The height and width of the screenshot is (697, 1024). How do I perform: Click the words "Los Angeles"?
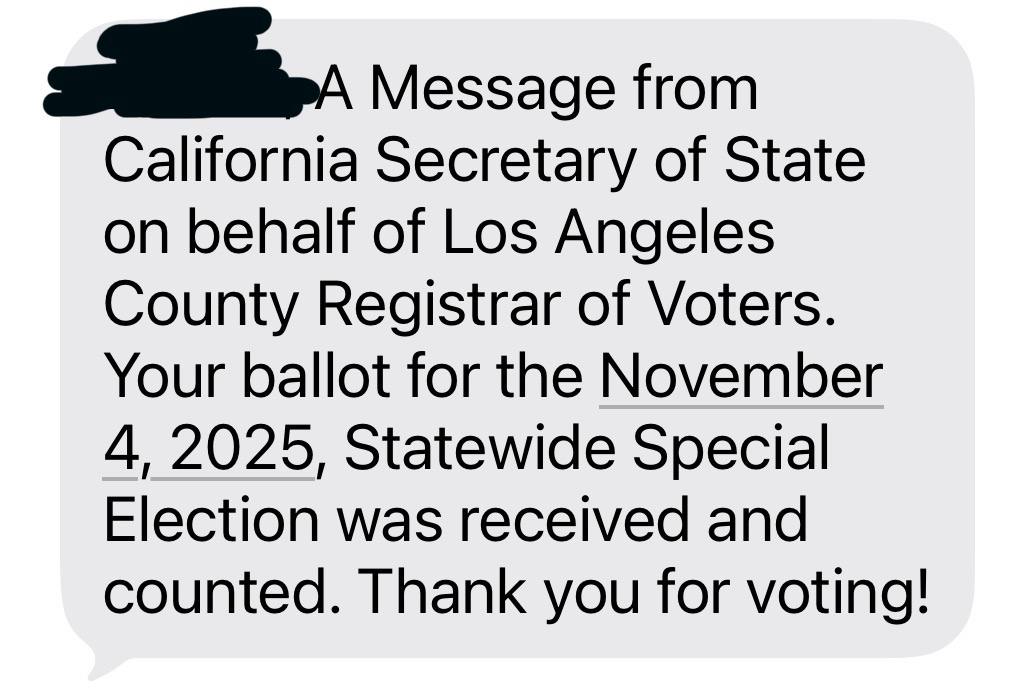(606, 234)
